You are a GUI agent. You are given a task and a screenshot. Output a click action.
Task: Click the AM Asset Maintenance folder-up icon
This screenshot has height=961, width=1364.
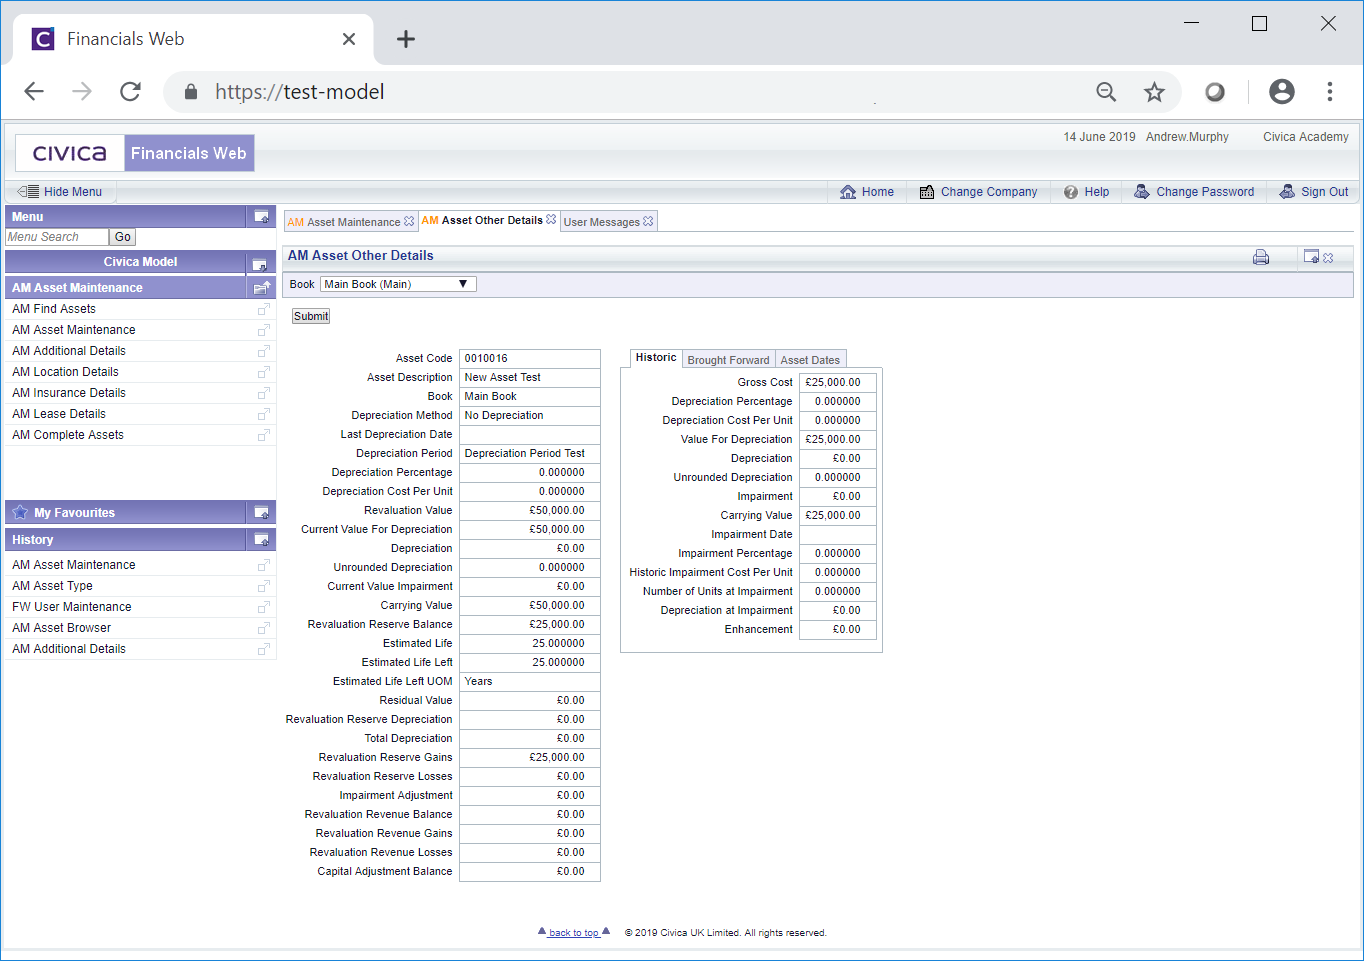262,287
